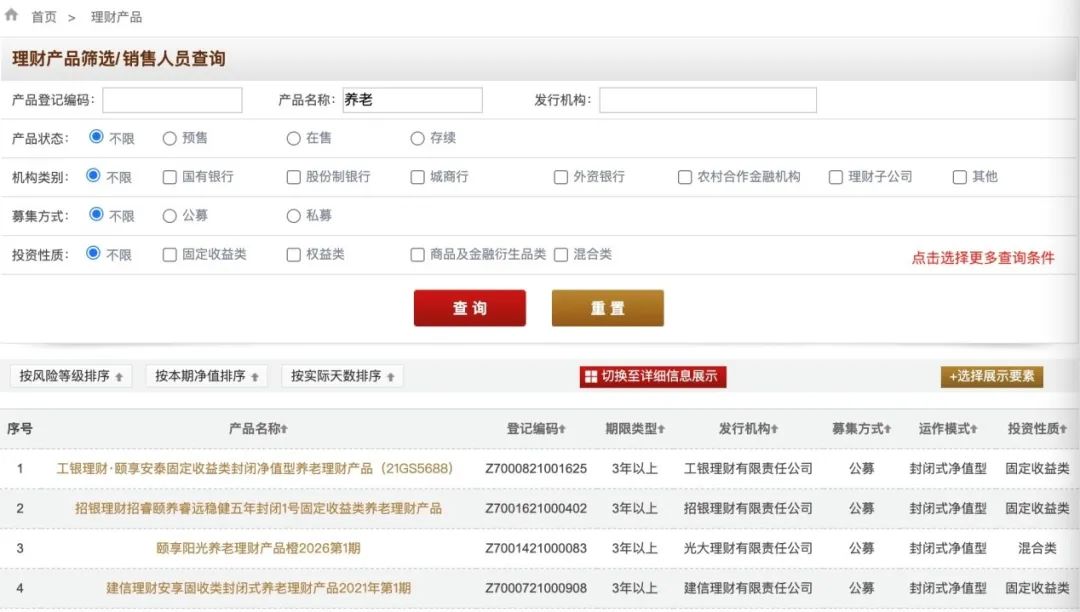Click 切换至详细信息展示 button

[x=653, y=376]
